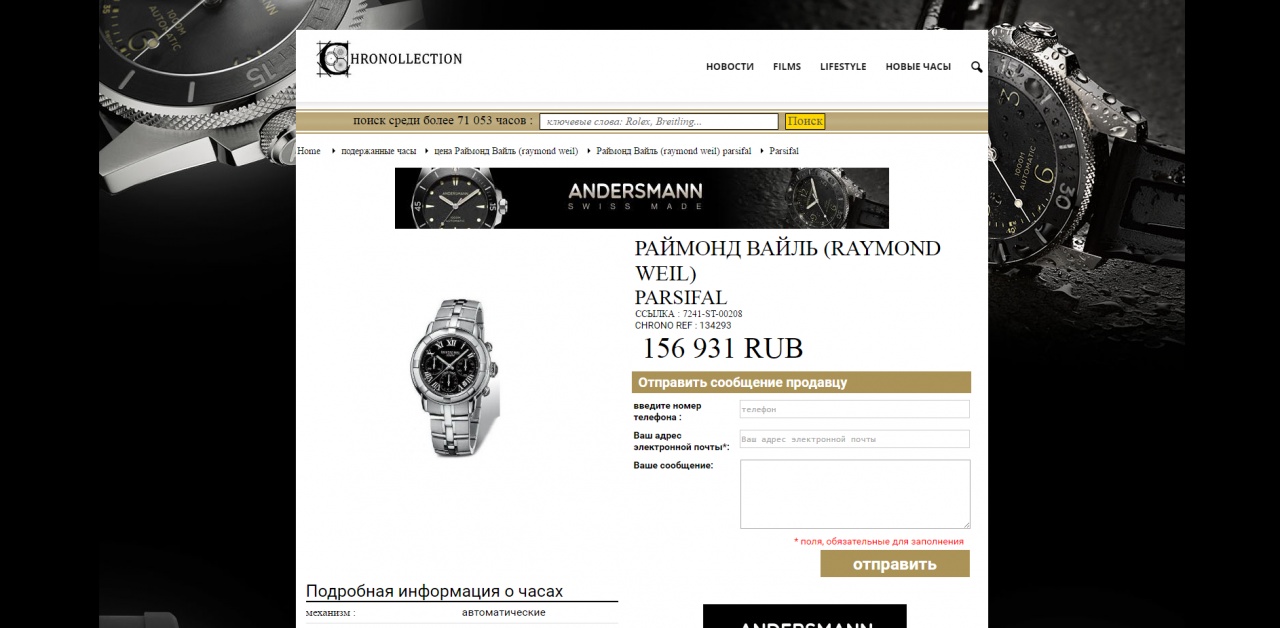This screenshot has height=628, width=1280.
Task: Click inside the Ваше сообщение textarea
Action: pyautogui.click(x=855, y=494)
